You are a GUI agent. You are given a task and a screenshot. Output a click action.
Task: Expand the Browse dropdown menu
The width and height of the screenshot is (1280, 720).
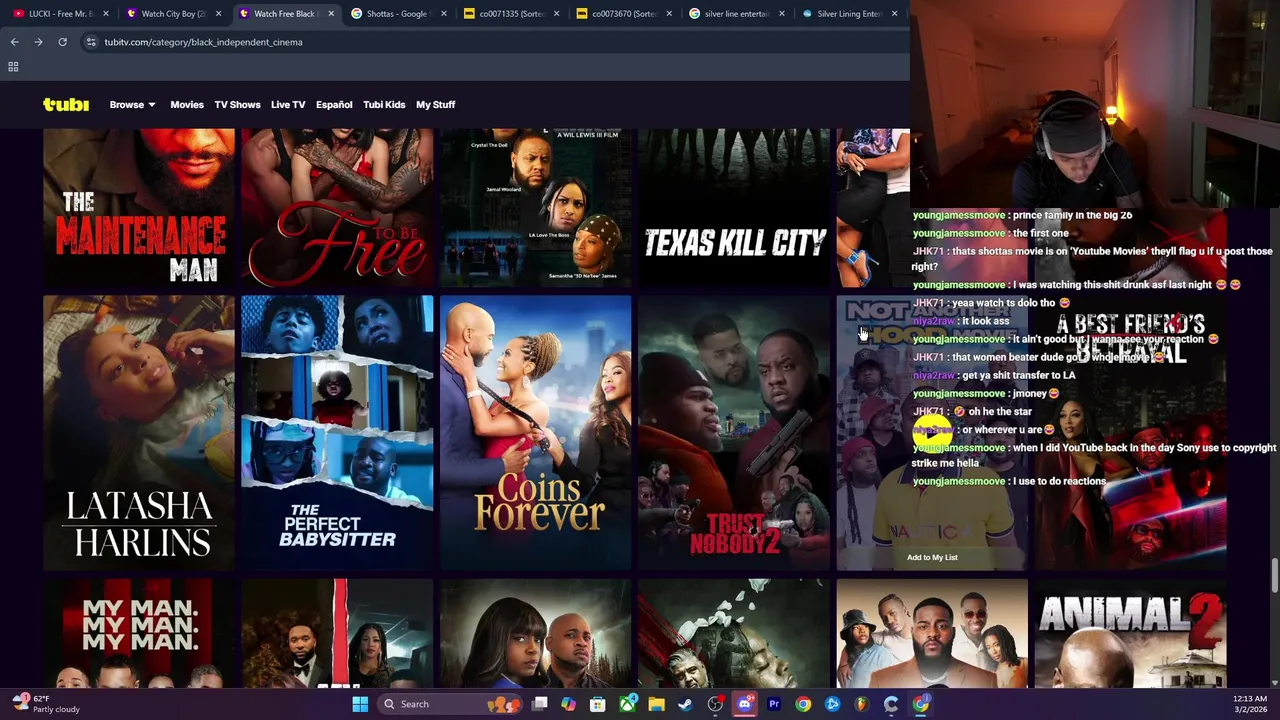tap(132, 104)
